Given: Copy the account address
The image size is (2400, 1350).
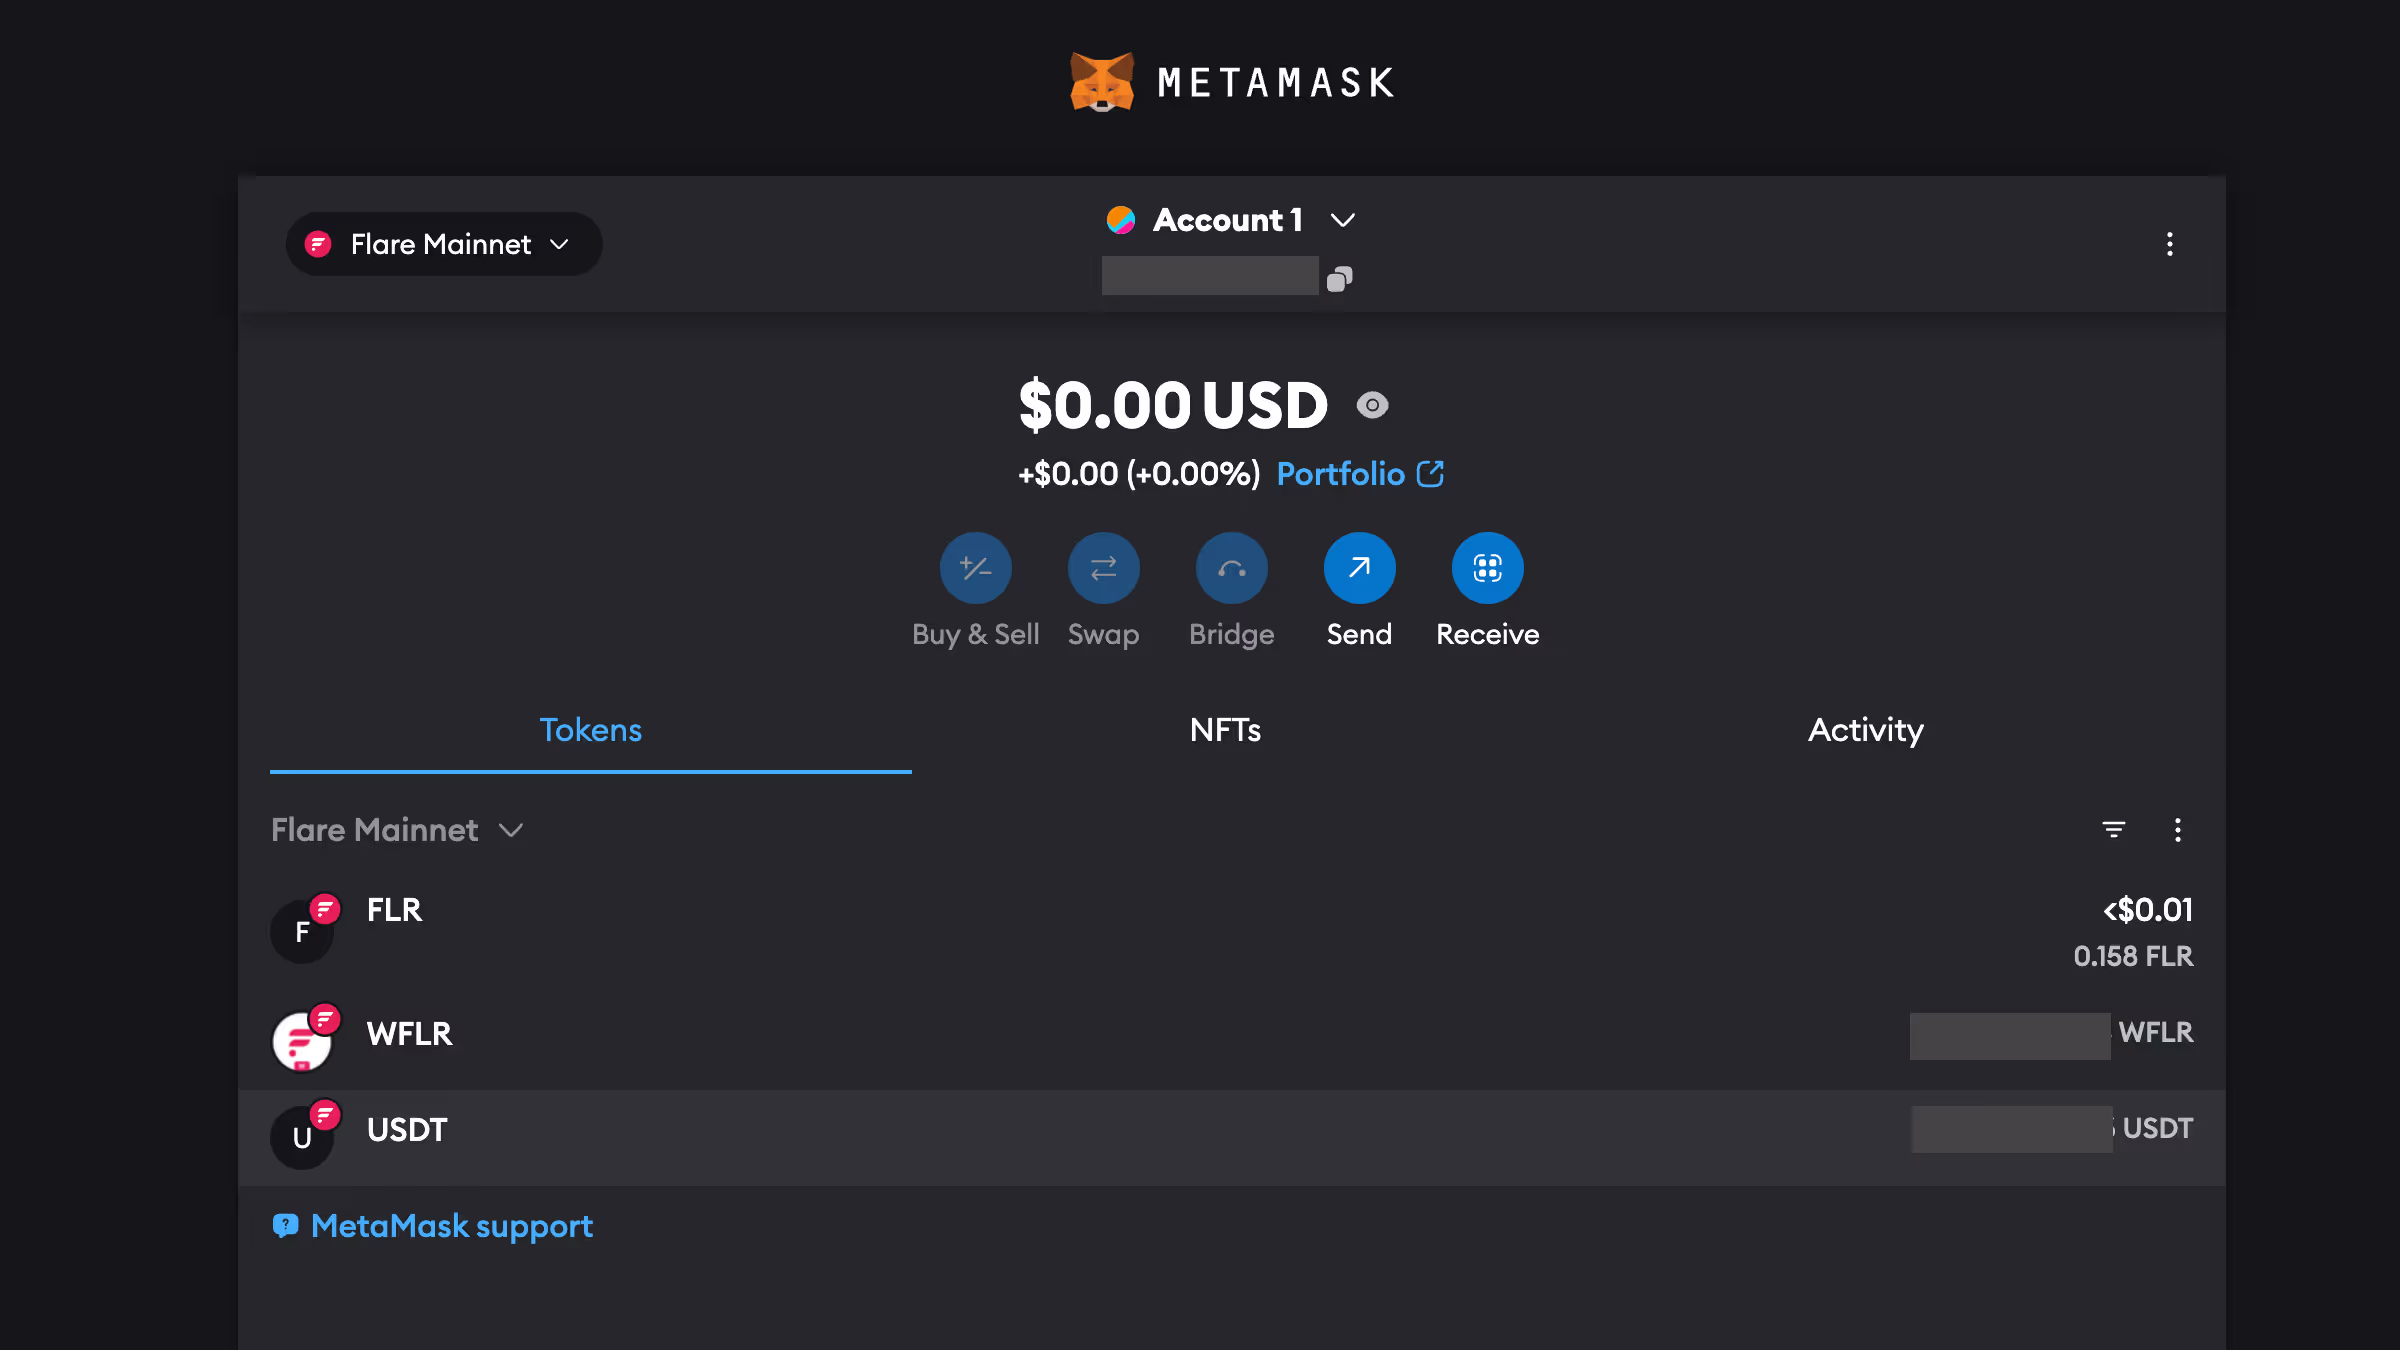Looking at the screenshot, I should coord(1339,279).
